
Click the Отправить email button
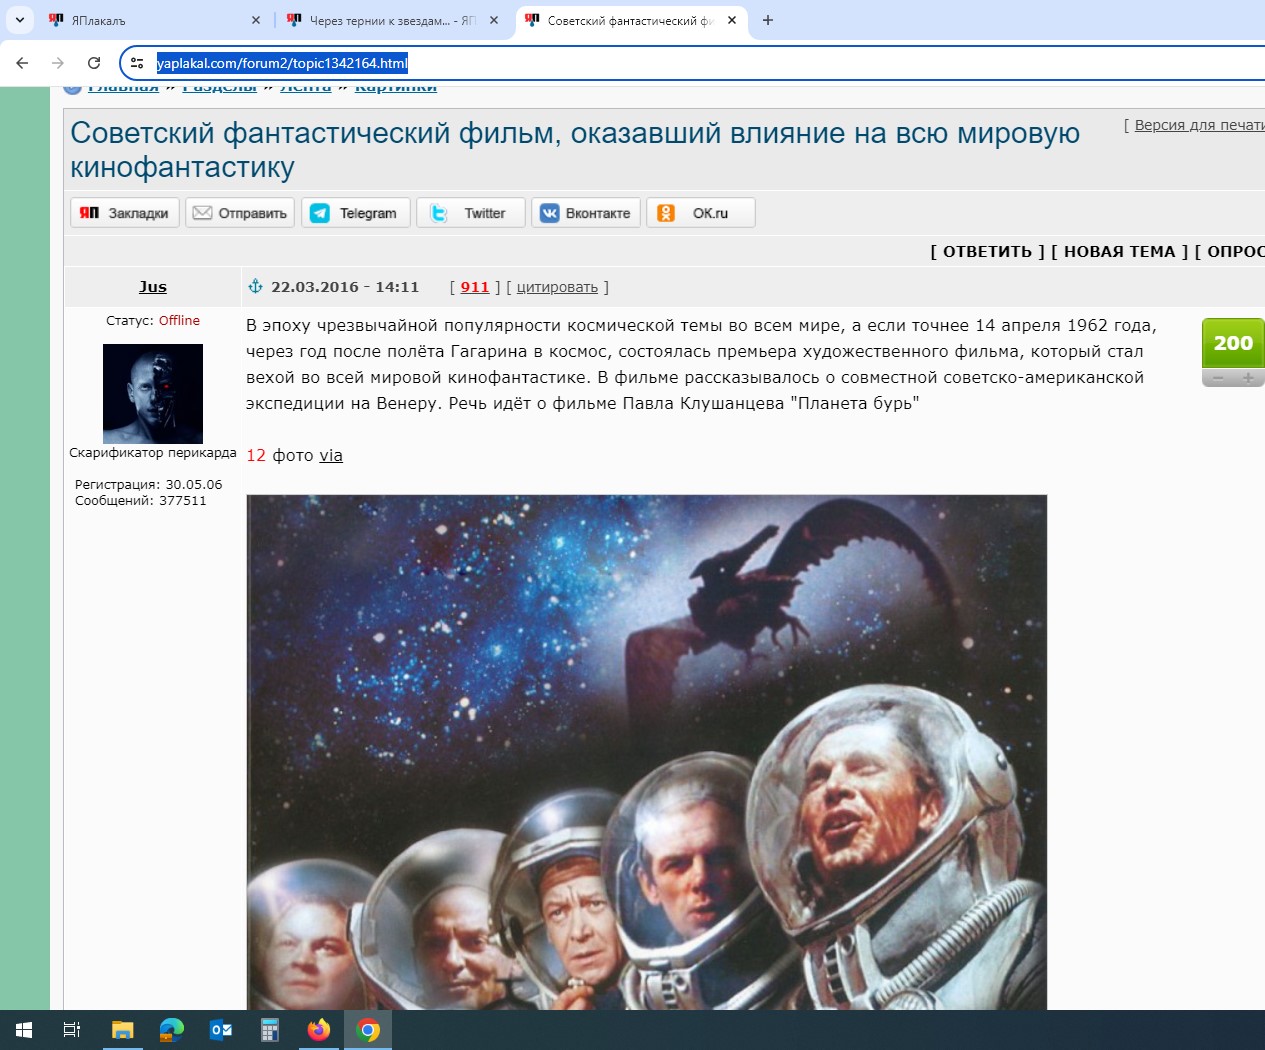pyautogui.click(x=240, y=213)
